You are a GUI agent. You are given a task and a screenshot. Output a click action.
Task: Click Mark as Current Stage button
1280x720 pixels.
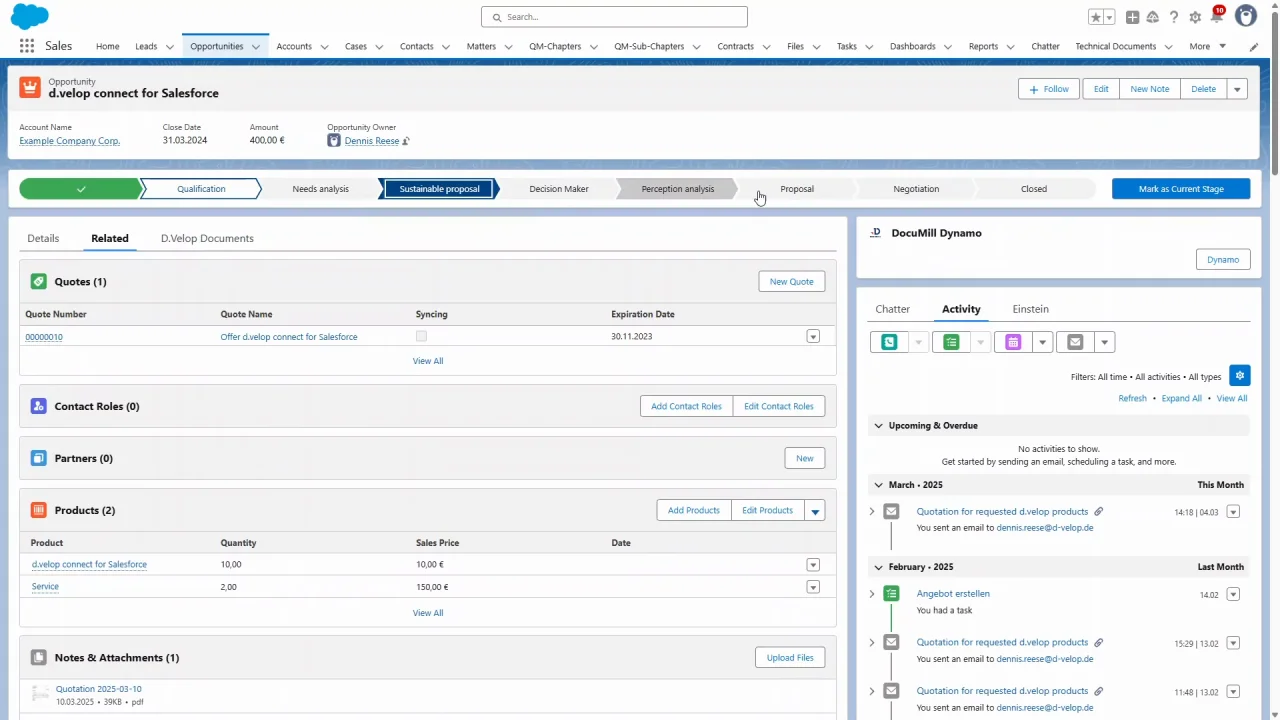pos(1181,189)
